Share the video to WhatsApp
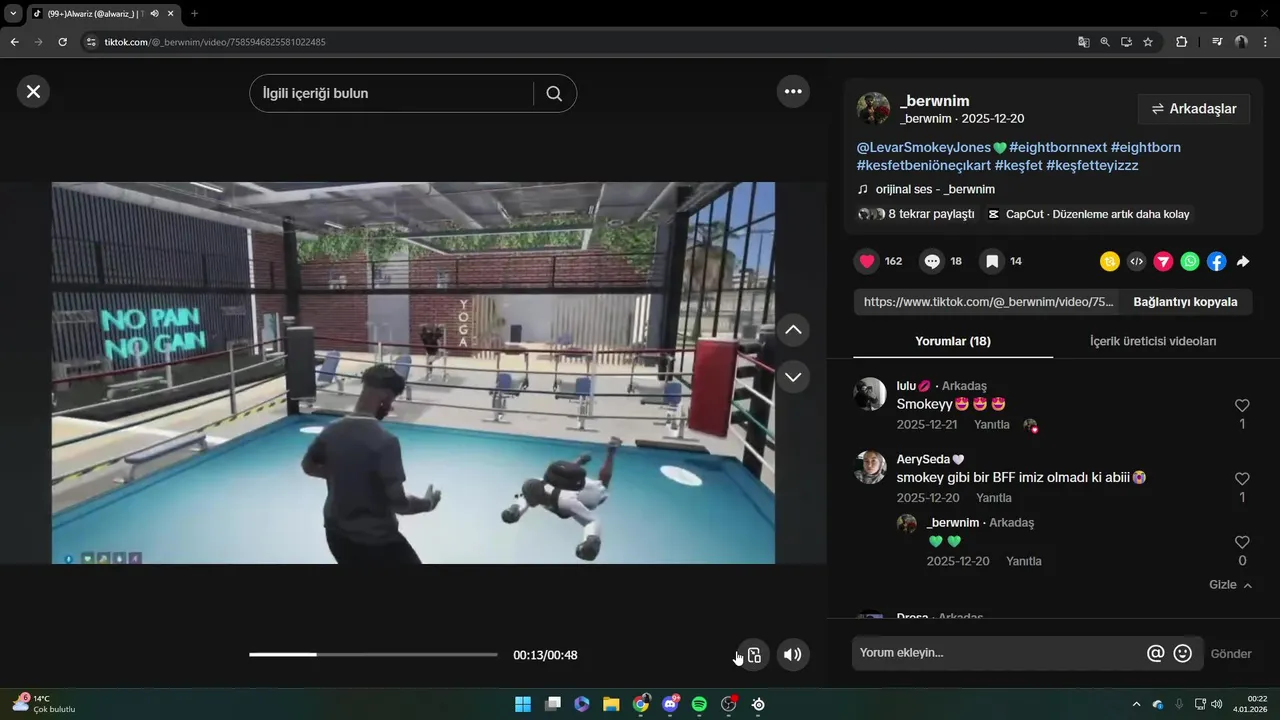Image resolution: width=1280 pixels, height=720 pixels. 1190,261
